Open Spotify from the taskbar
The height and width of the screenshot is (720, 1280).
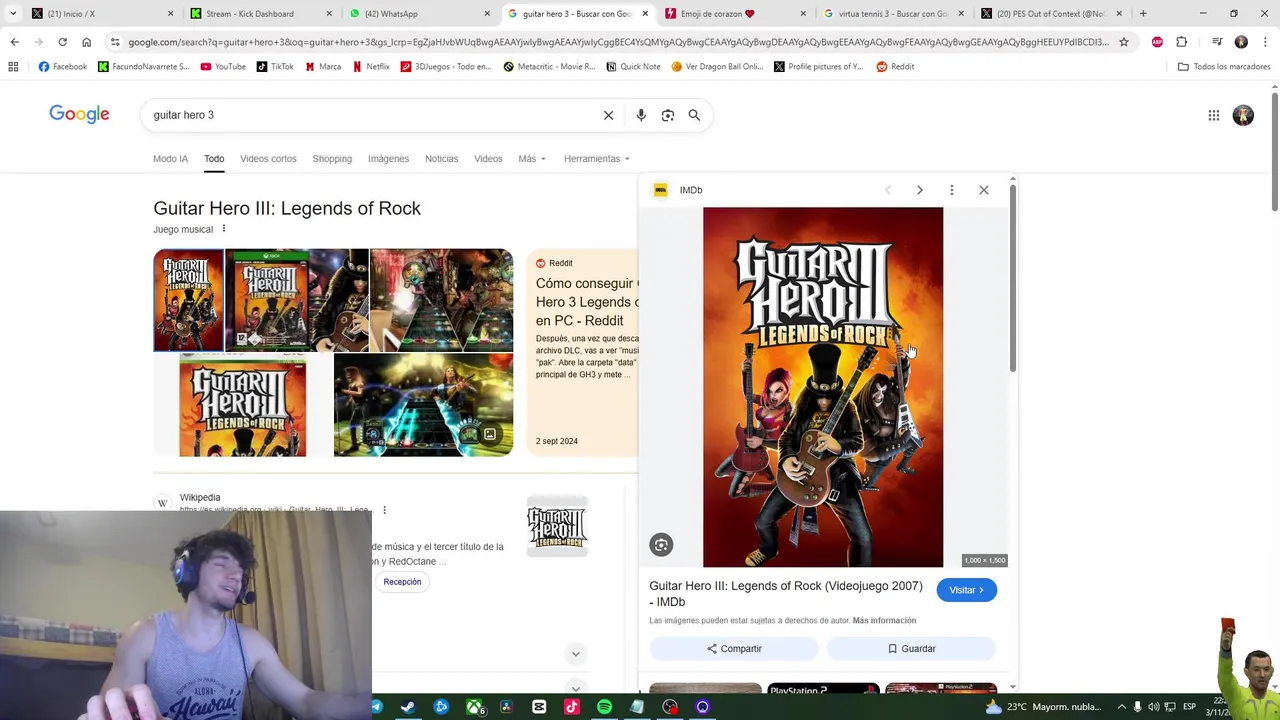pyautogui.click(x=604, y=707)
